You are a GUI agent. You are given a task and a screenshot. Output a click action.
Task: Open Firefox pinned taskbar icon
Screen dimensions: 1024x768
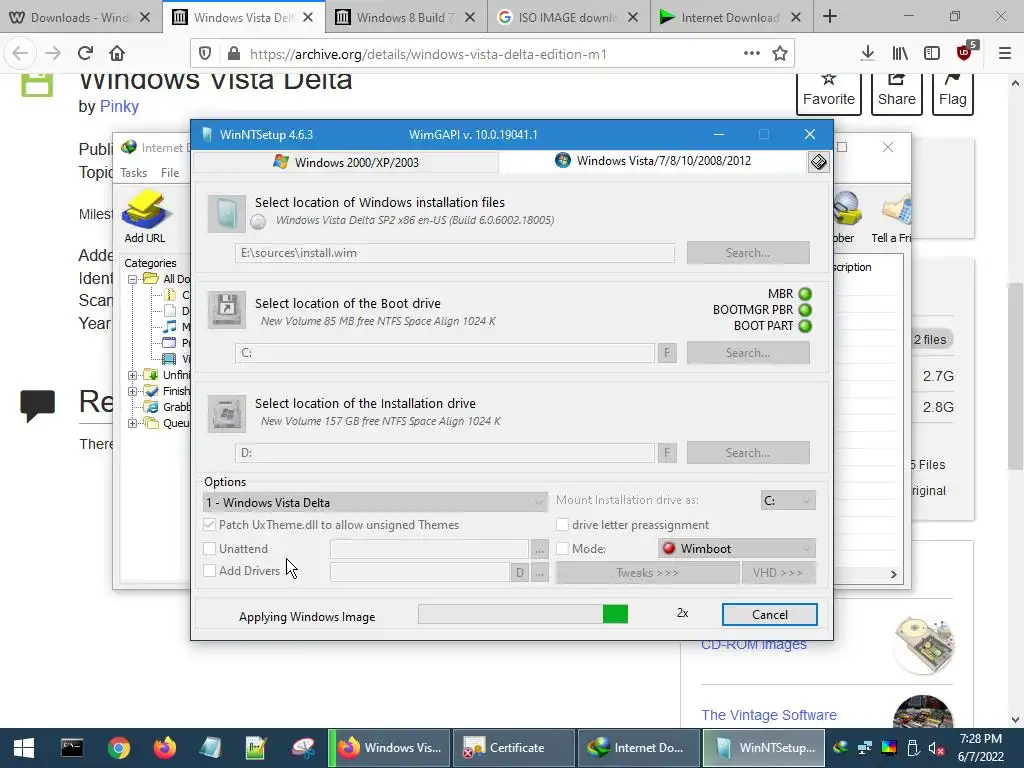(165, 748)
